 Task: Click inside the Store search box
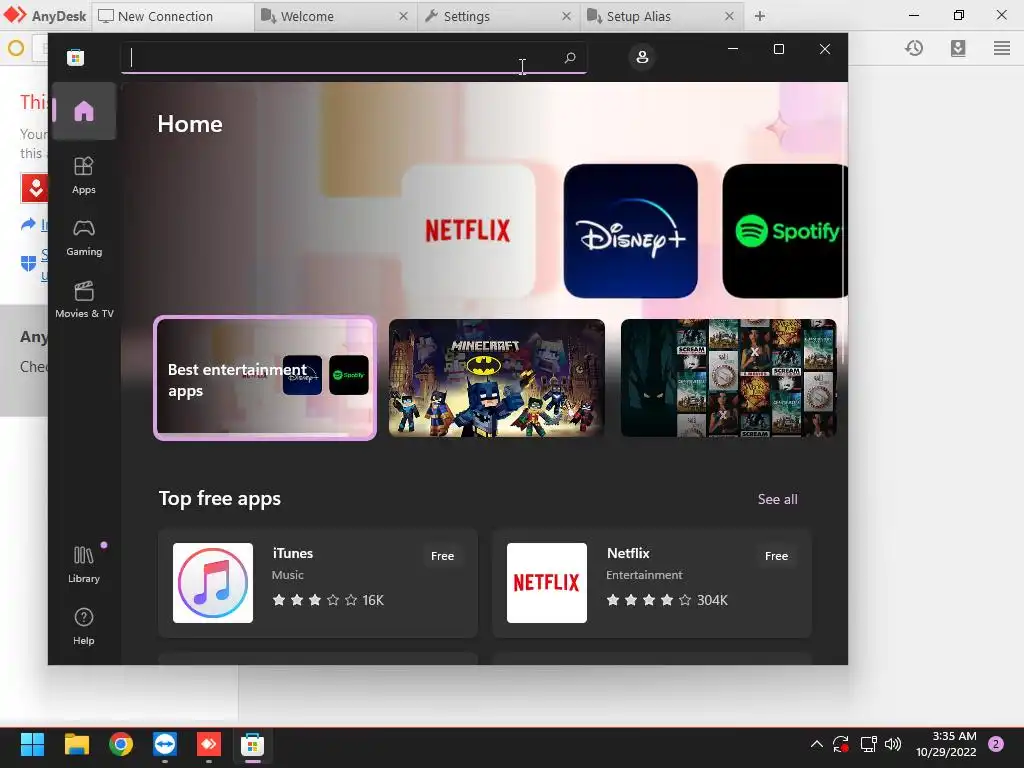point(353,57)
